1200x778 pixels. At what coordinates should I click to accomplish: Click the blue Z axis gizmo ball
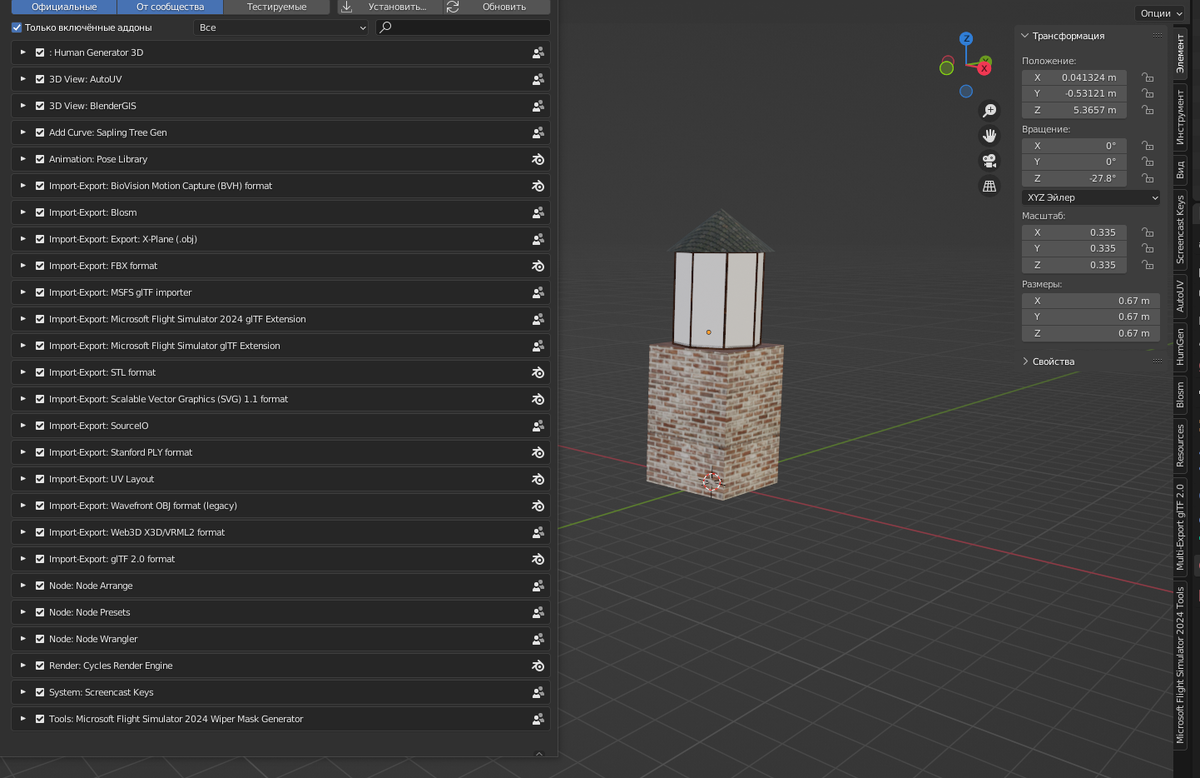click(x=966, y=39)
